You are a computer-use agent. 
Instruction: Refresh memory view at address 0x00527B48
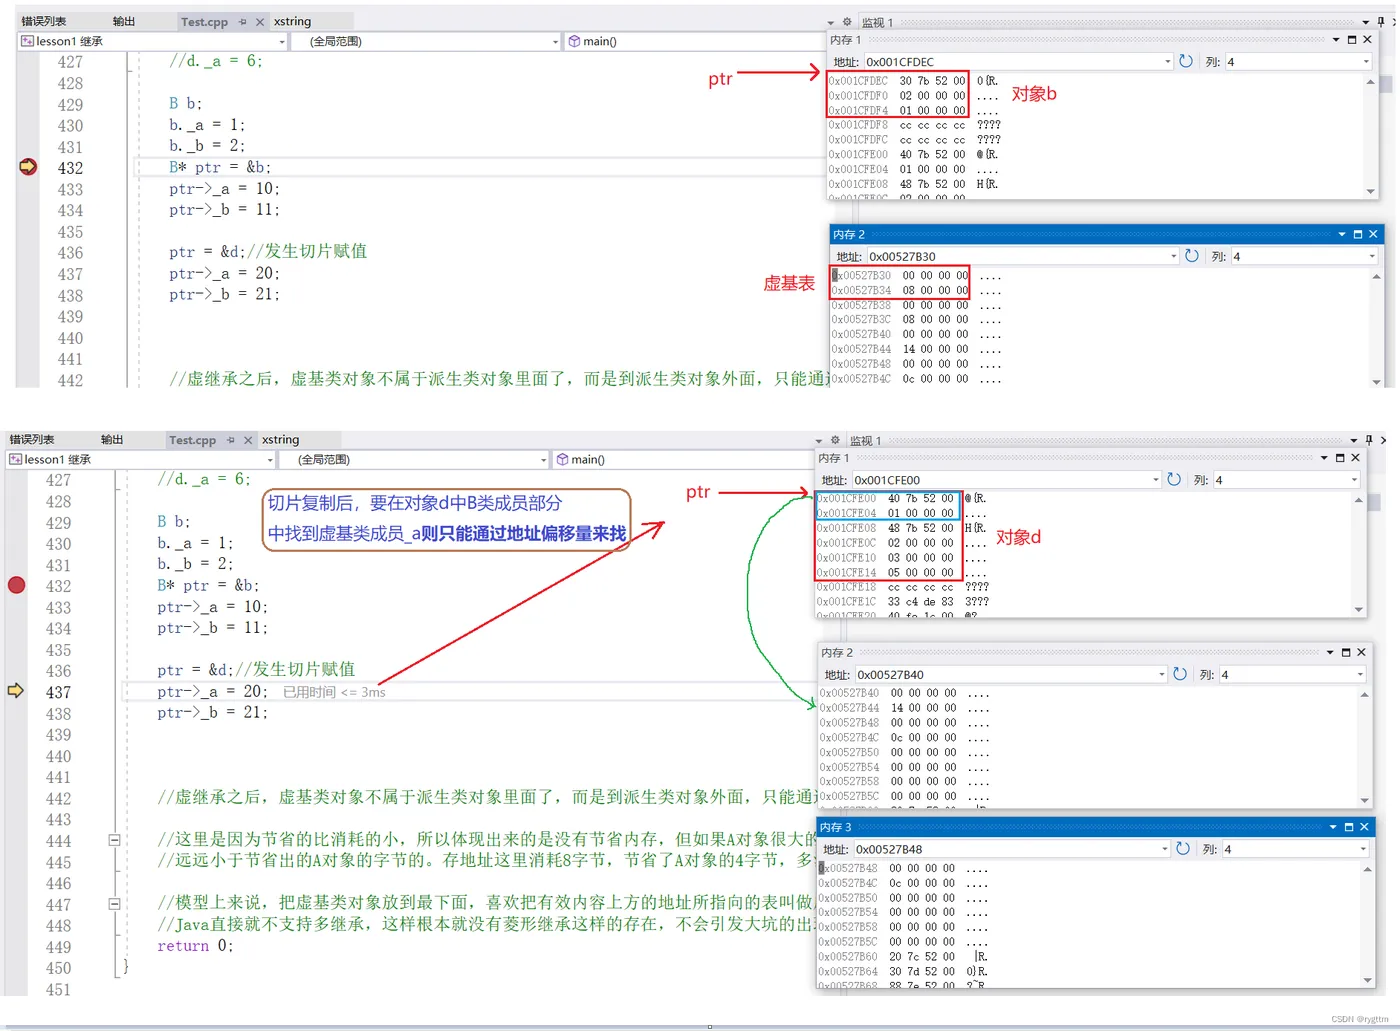(1183, 848)
